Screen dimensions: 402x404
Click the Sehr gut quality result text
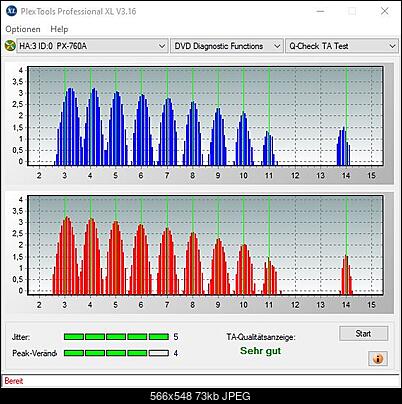pyautogui.click(x=260, y=351)
